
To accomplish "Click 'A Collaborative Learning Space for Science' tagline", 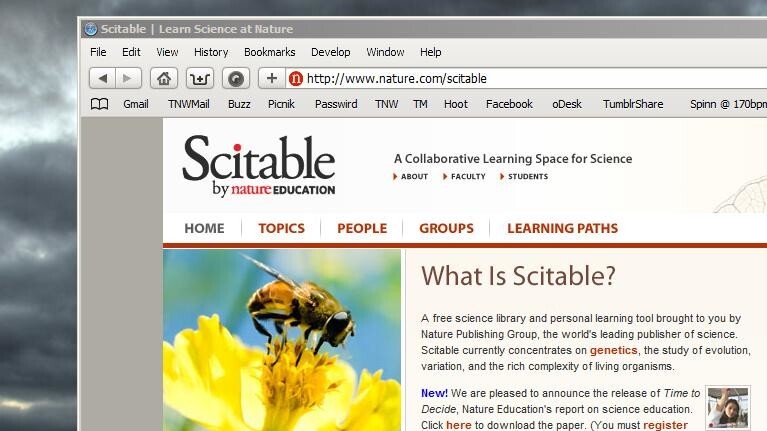I will 513,159.
